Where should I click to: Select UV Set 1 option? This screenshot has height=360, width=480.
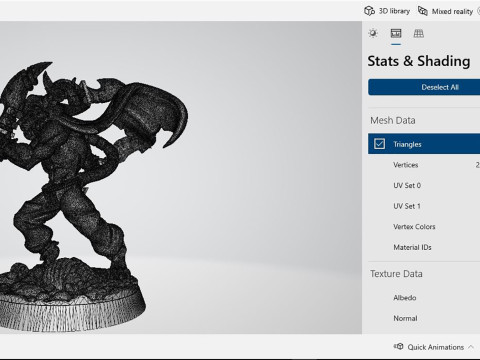pos(407,206)
